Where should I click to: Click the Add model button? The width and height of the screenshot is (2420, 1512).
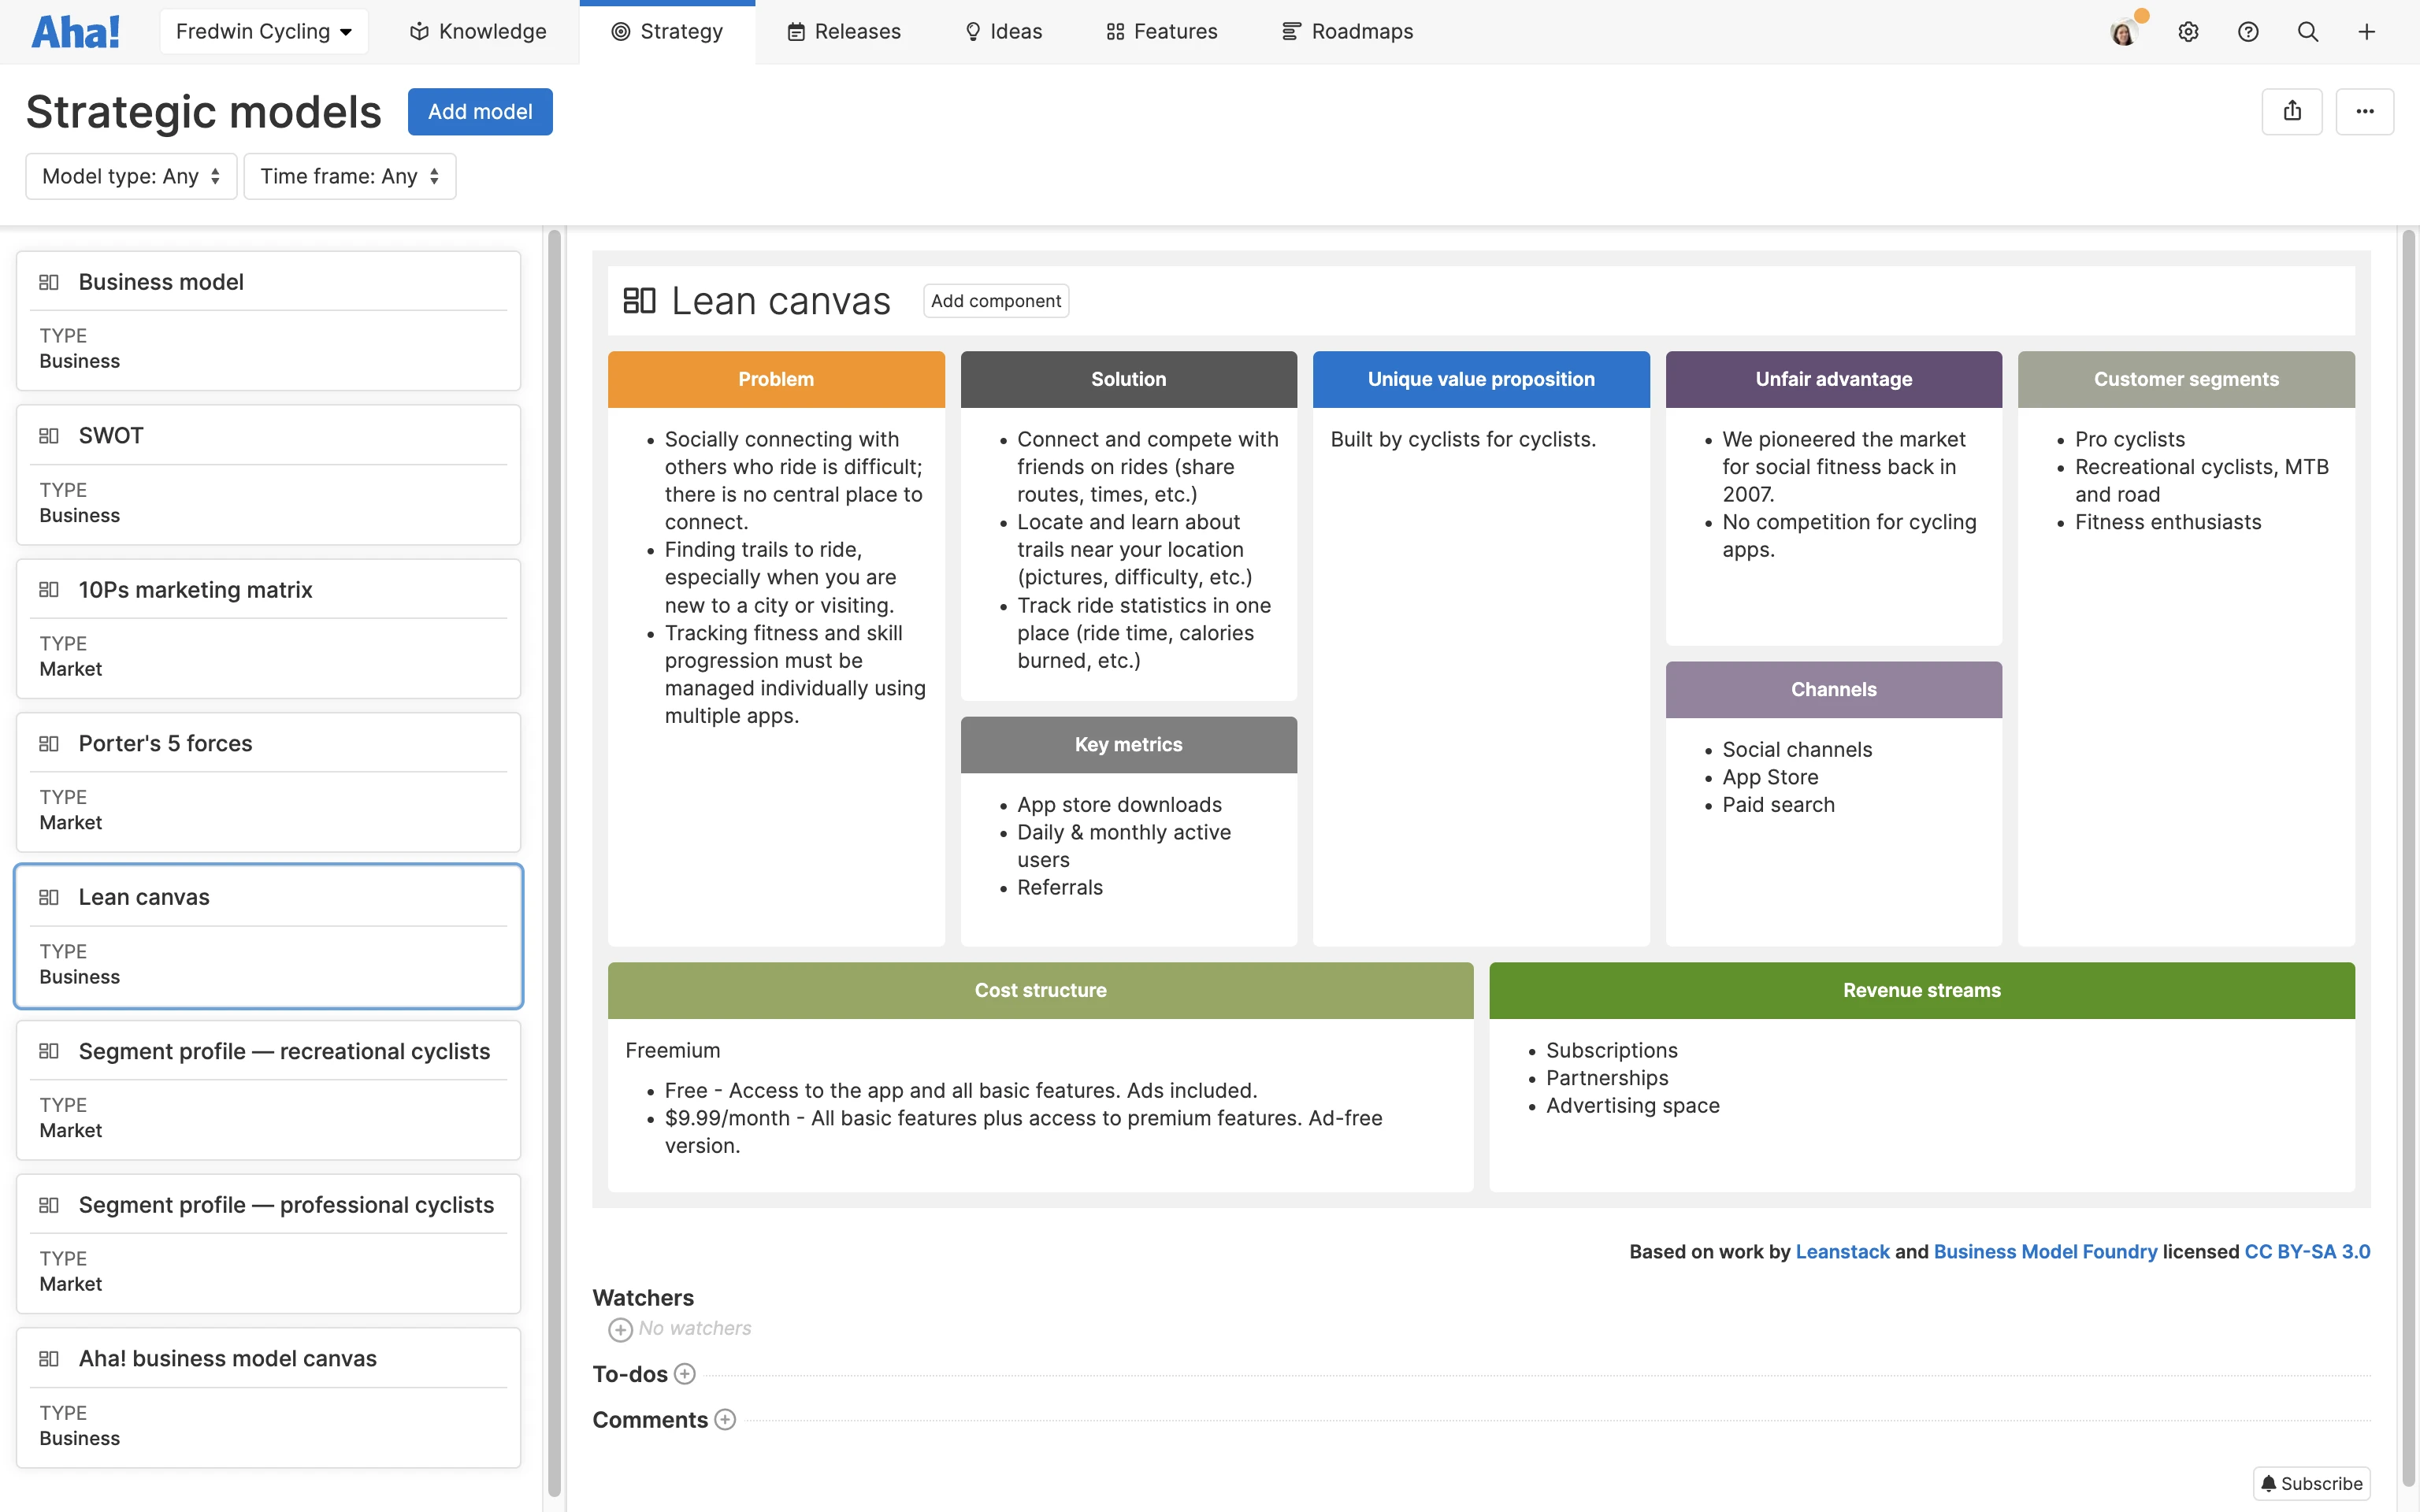[x=480, y=112]
